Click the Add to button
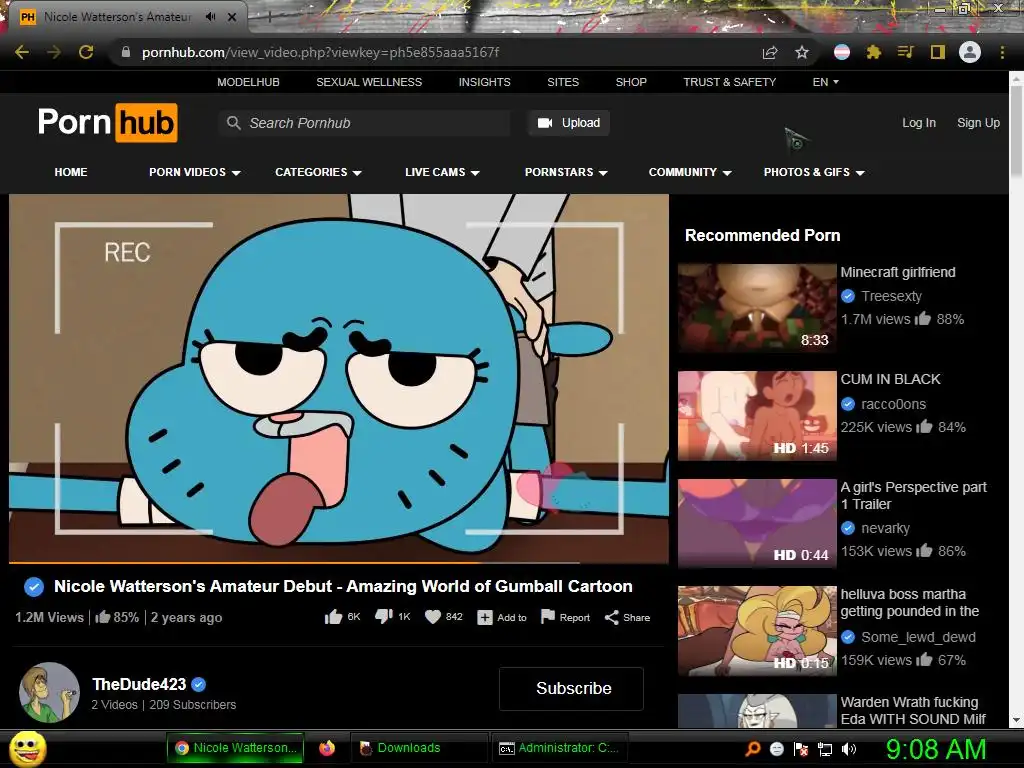 [502, 617]
